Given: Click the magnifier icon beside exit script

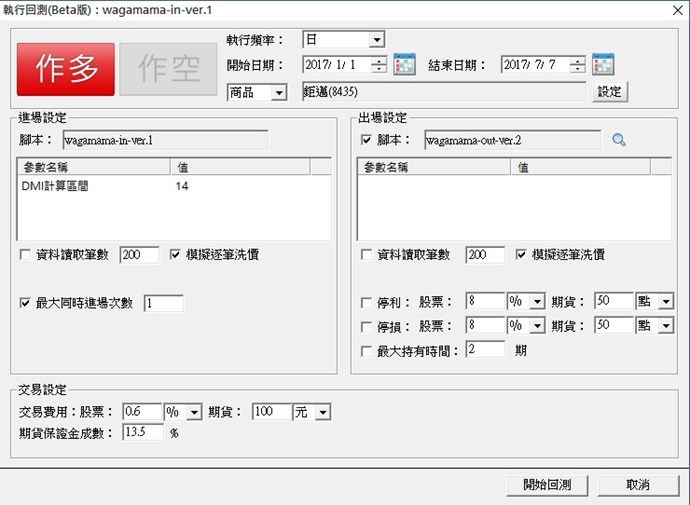Looking at the screenshot, I should [618, 140].
